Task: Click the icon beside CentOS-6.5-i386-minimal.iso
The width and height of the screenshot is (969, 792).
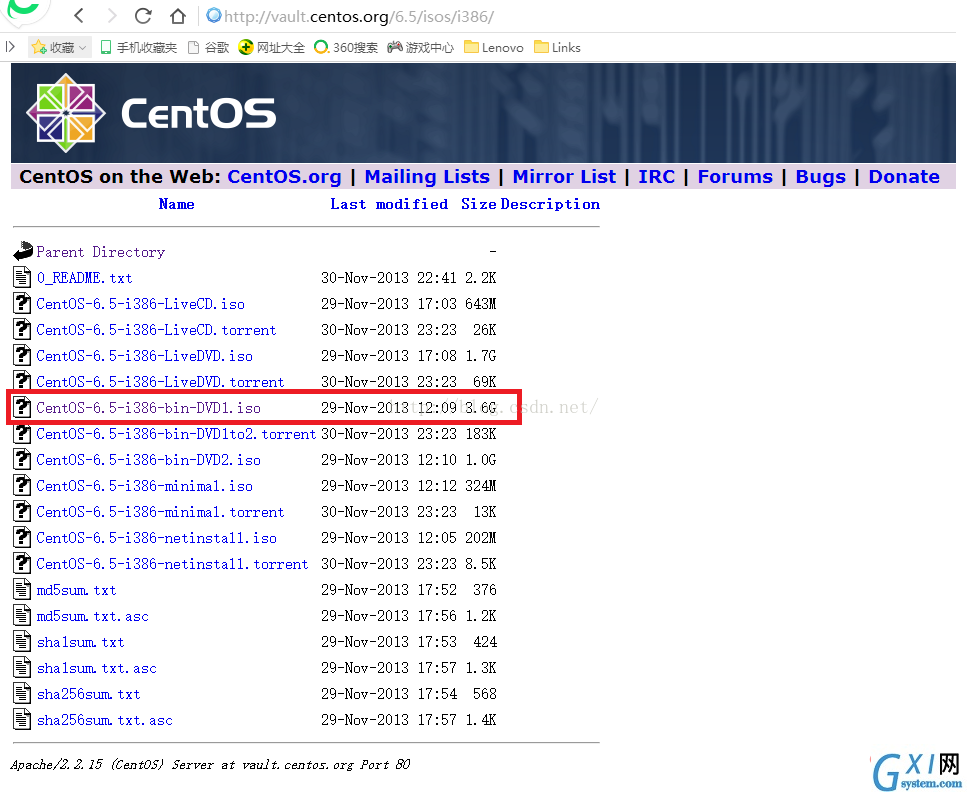Action: [x=22, y=484]
